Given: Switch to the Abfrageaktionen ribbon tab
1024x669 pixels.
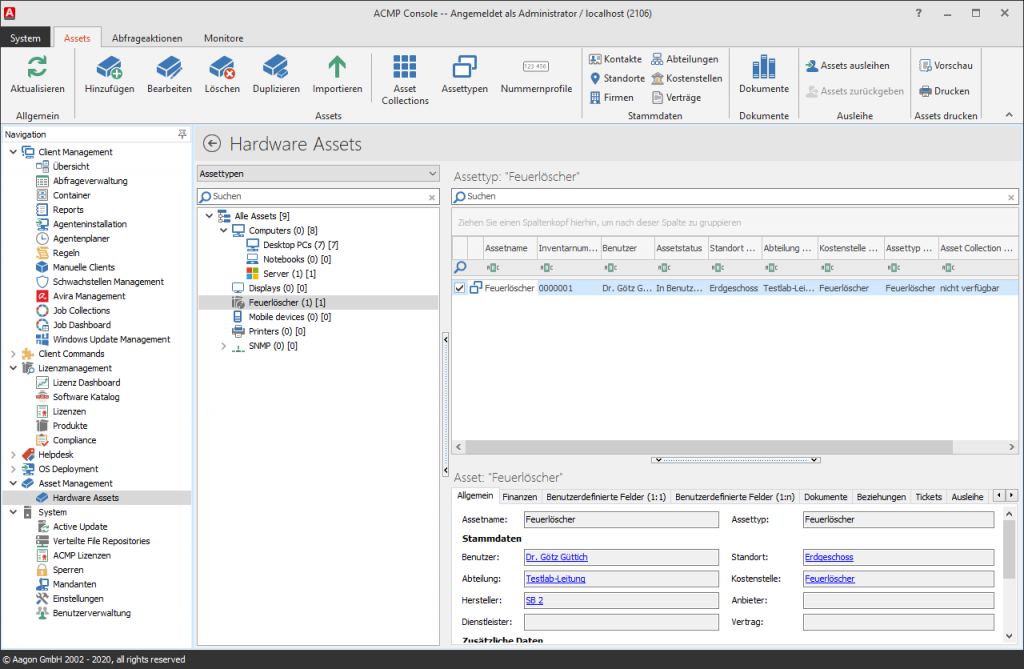Looking at the screenshot, I should click(146, 38).
